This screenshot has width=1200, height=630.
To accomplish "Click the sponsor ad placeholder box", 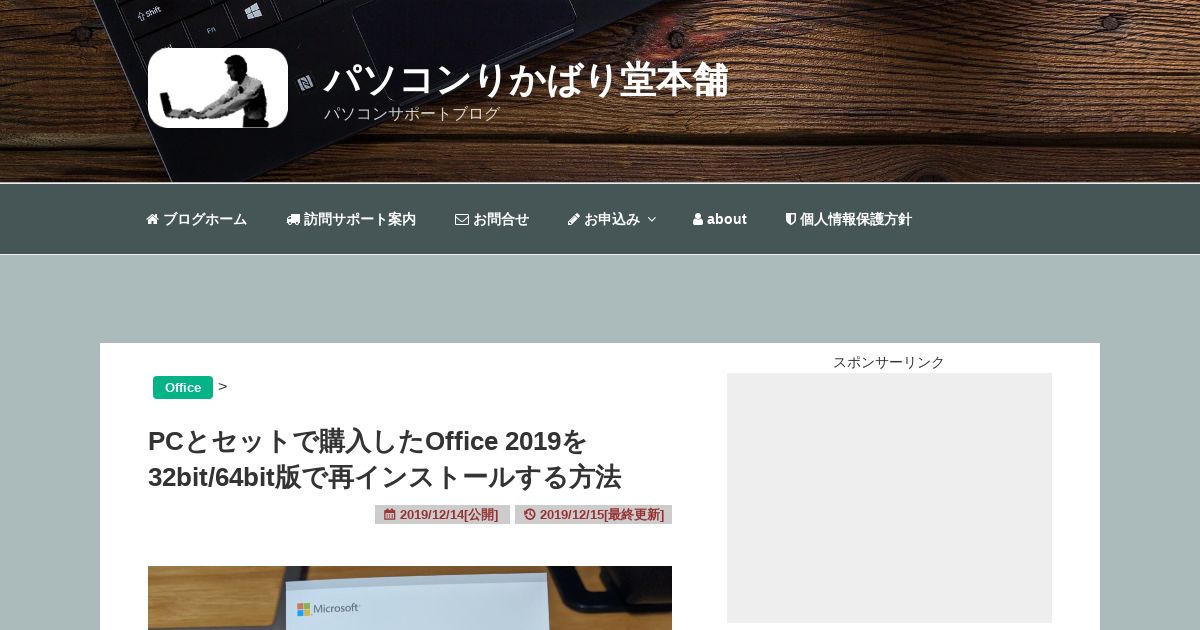I will click(x=889, y=498).
